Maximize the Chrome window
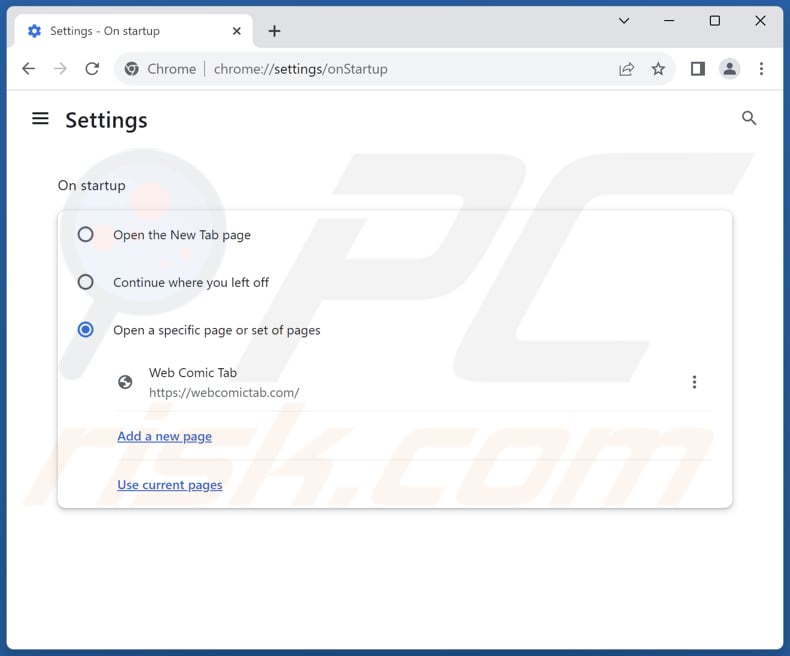Screen dimensions: 790x656 point(714,21)
